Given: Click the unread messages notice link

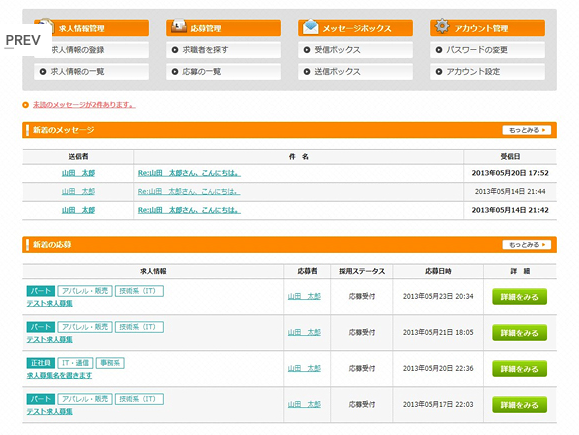Looking at the screenshot, I should tap(84, 105).
